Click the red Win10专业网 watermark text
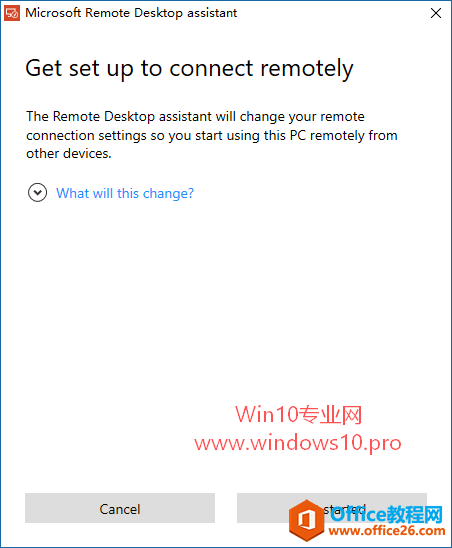The width and height of the screenshot is (452, 548). pos(298,415)
